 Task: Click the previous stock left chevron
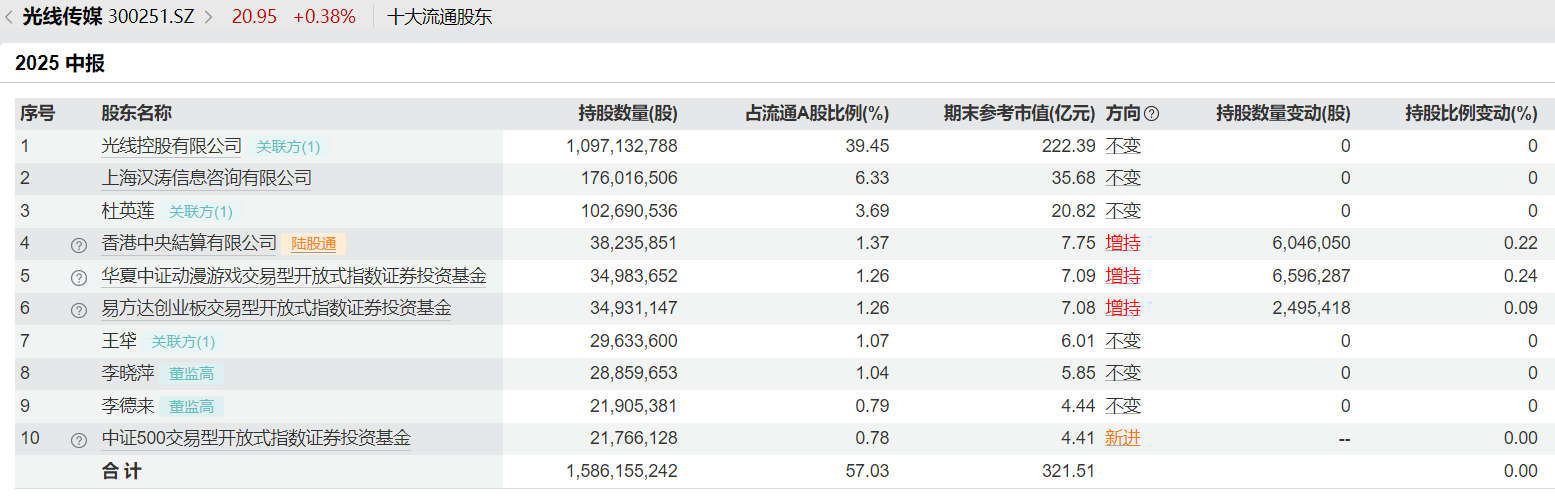pyautogui.click(x=9, y=17)
